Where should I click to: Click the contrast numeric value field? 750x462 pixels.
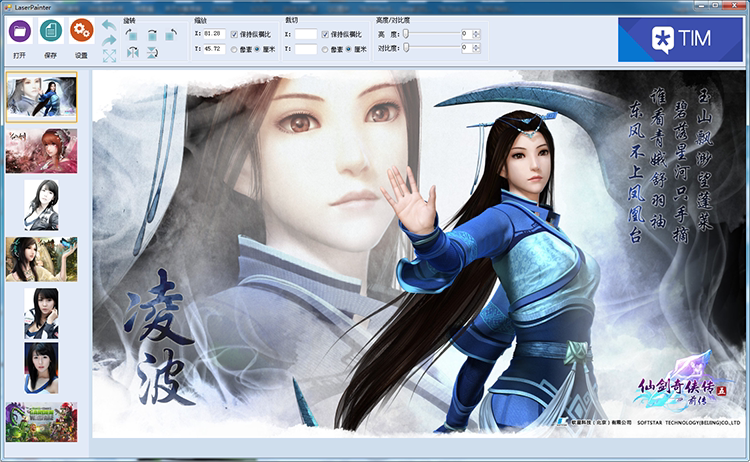pos(467,48)
